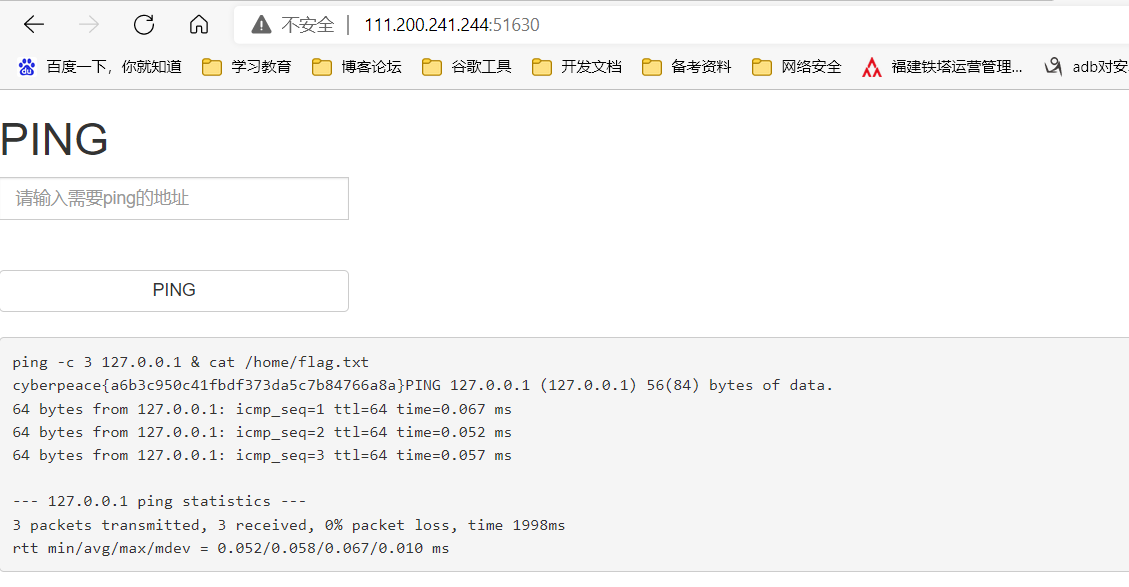Click the 网络安全 folder icon
Image resolution: width=1129 pixels, height=587 pixels.
coord(762,68)
